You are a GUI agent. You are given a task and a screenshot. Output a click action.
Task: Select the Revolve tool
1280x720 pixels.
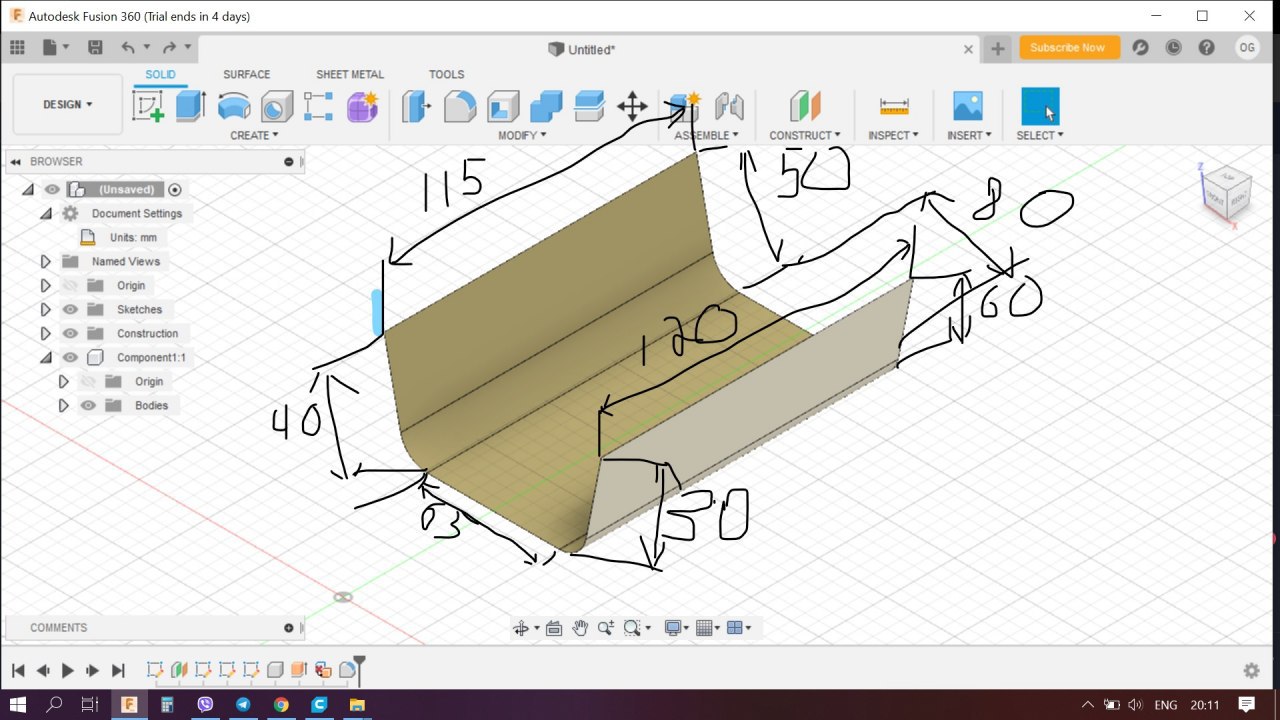click(x=234, y=106)
